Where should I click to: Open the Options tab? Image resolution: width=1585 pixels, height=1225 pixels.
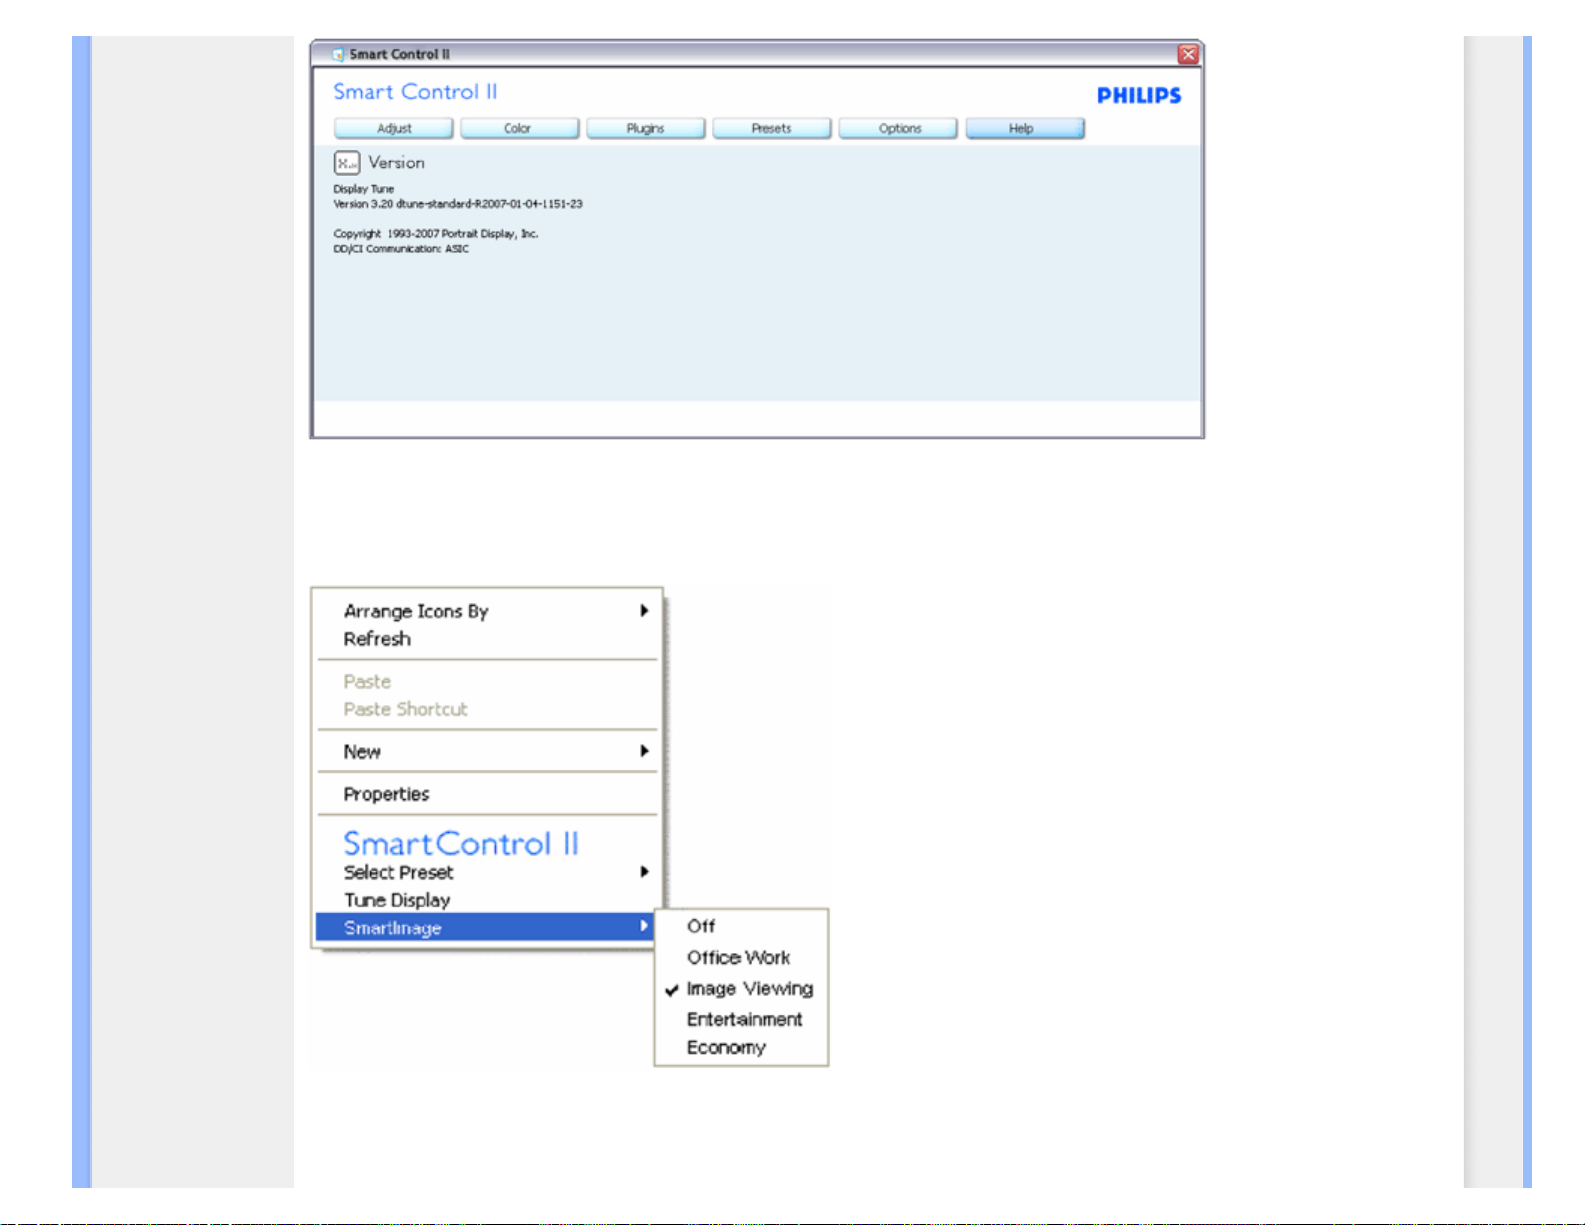[898, 128]
